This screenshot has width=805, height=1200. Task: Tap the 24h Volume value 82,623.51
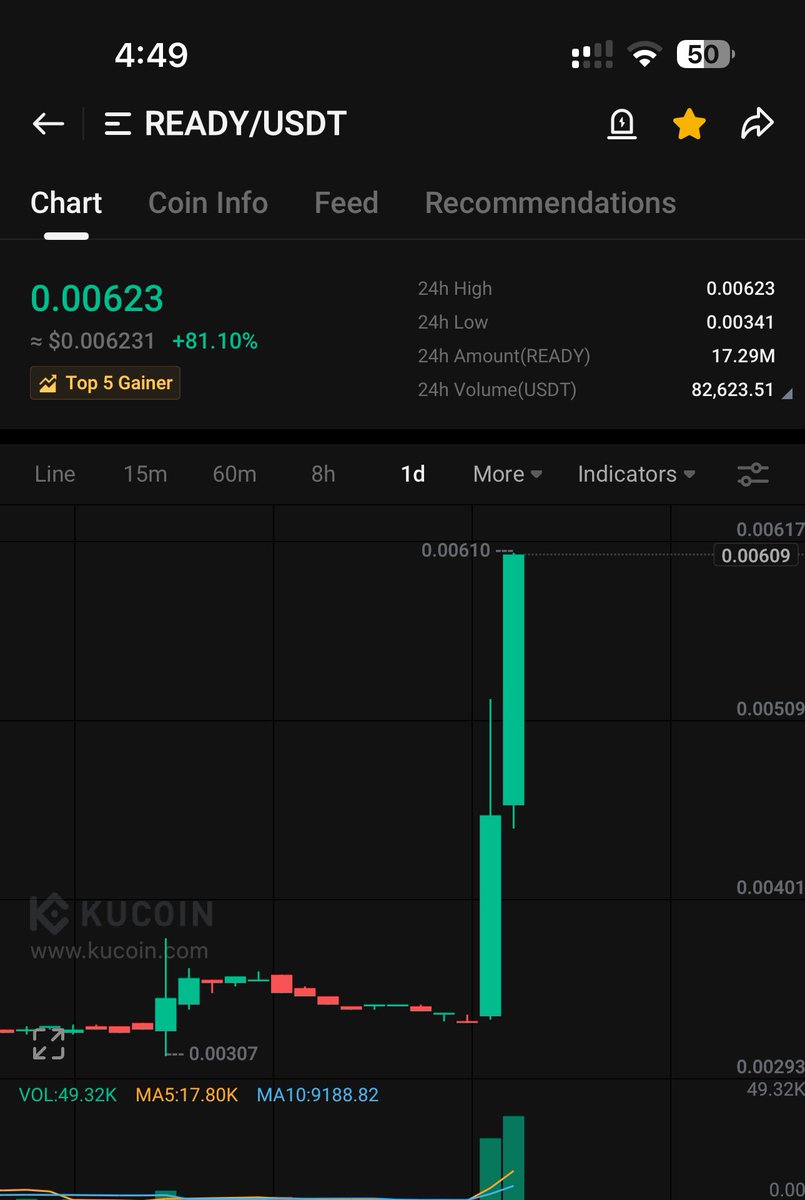tap(733, 390)
